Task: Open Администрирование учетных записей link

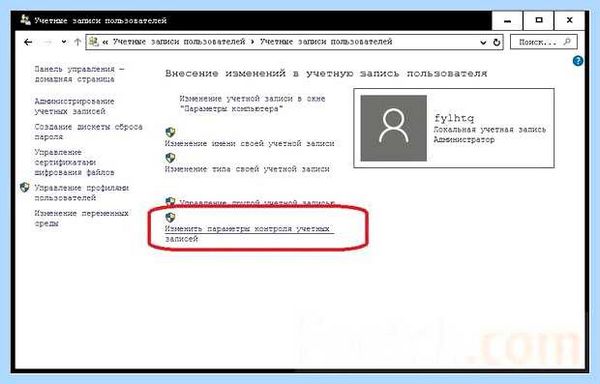Action: coord(74,106)
